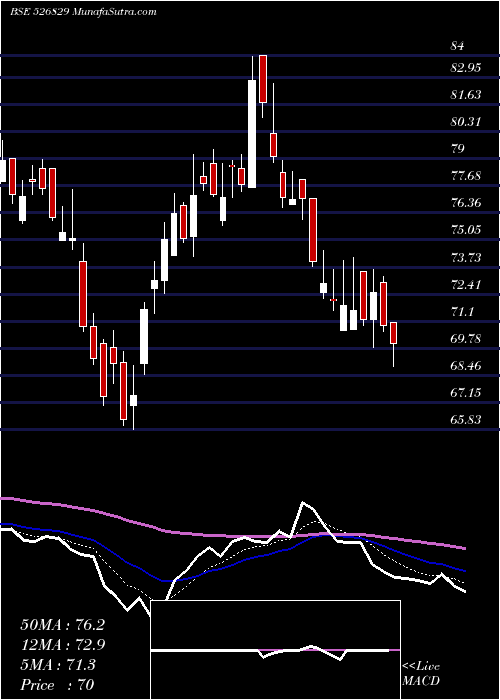Click the 76.36 price axis label
Screen dimensions: 500x700
coord(466,203)
